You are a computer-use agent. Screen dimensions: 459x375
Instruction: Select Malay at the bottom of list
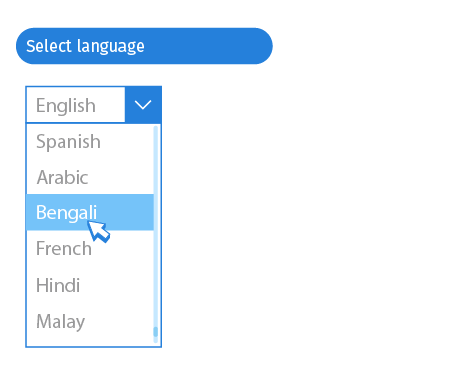[x=90, y=321]
